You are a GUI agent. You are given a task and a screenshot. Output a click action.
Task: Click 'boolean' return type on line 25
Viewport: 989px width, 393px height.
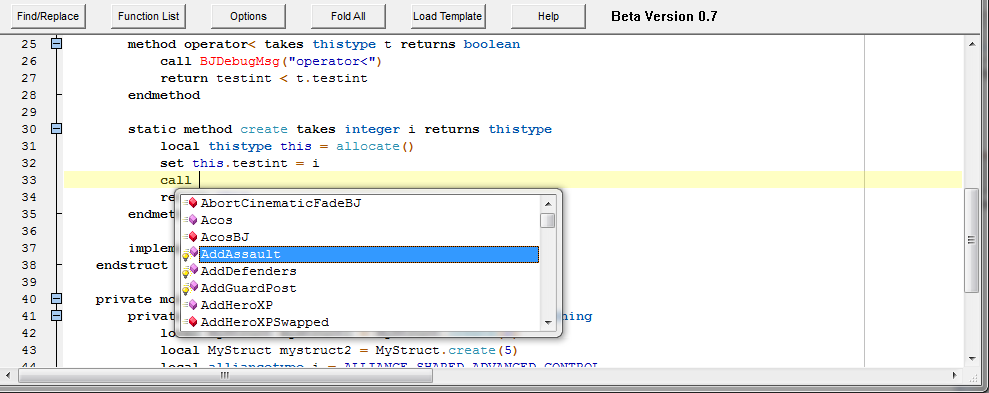point(492,44)
